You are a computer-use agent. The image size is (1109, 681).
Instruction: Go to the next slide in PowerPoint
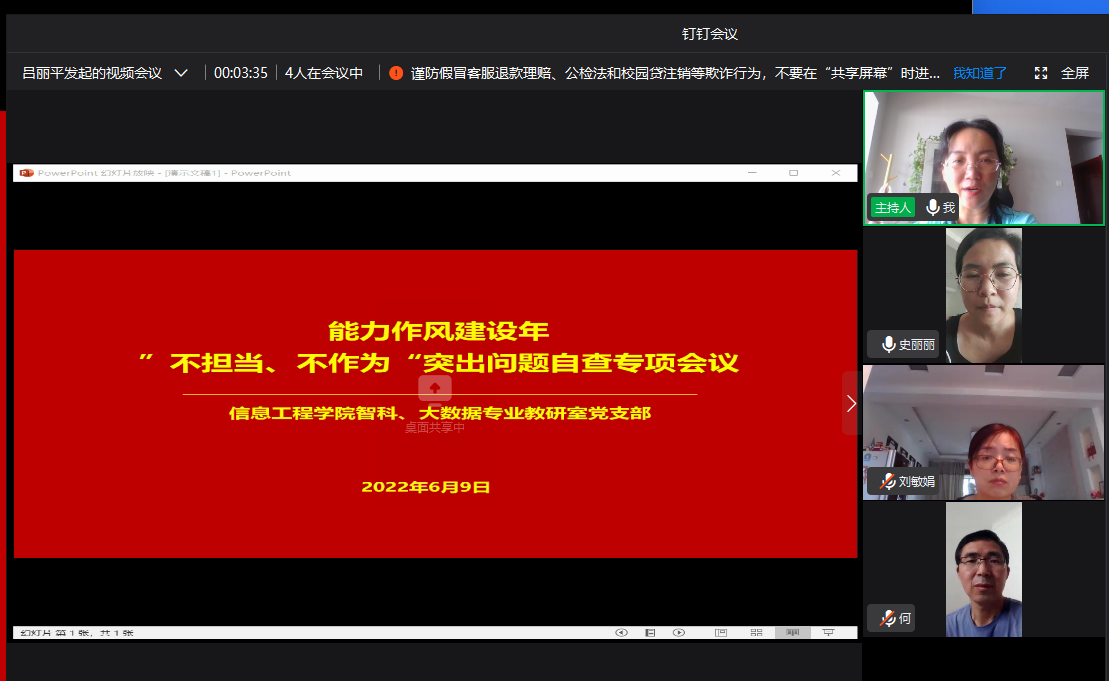tap(679, 632)
